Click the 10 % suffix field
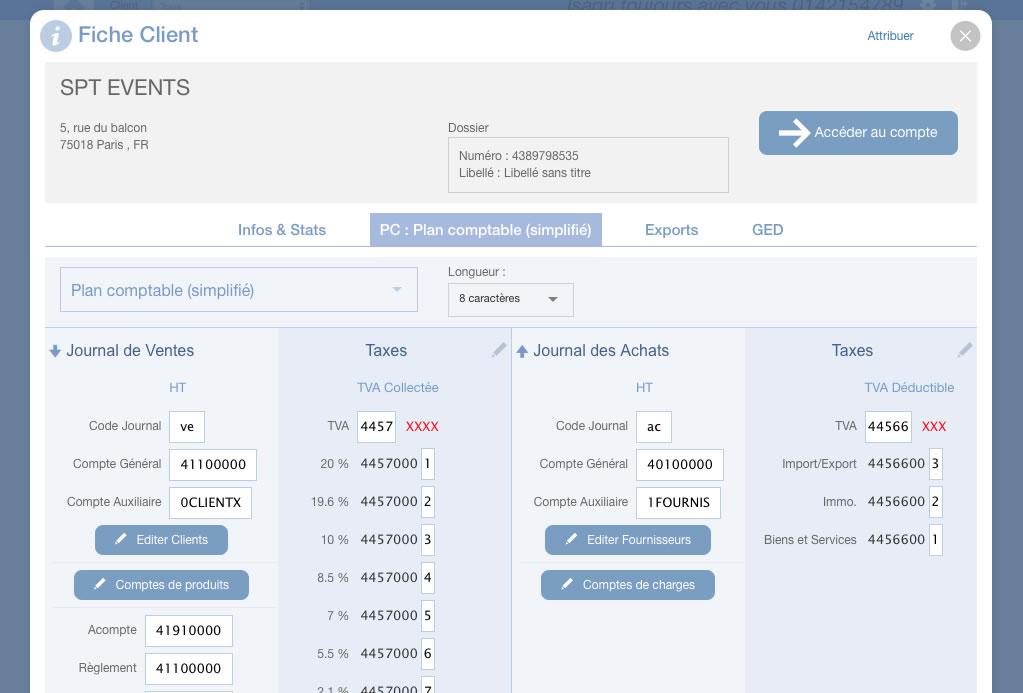 coord(427,540)
